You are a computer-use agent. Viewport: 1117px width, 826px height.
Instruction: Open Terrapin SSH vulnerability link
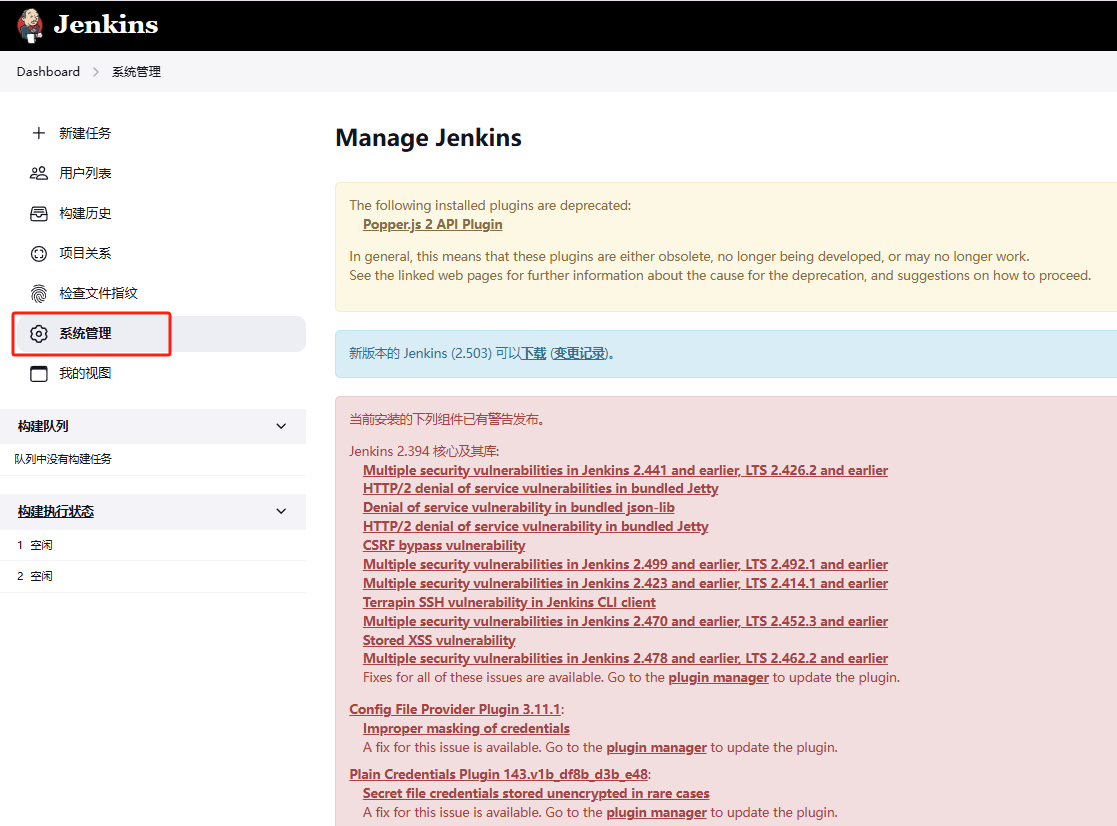coord(509,602)
